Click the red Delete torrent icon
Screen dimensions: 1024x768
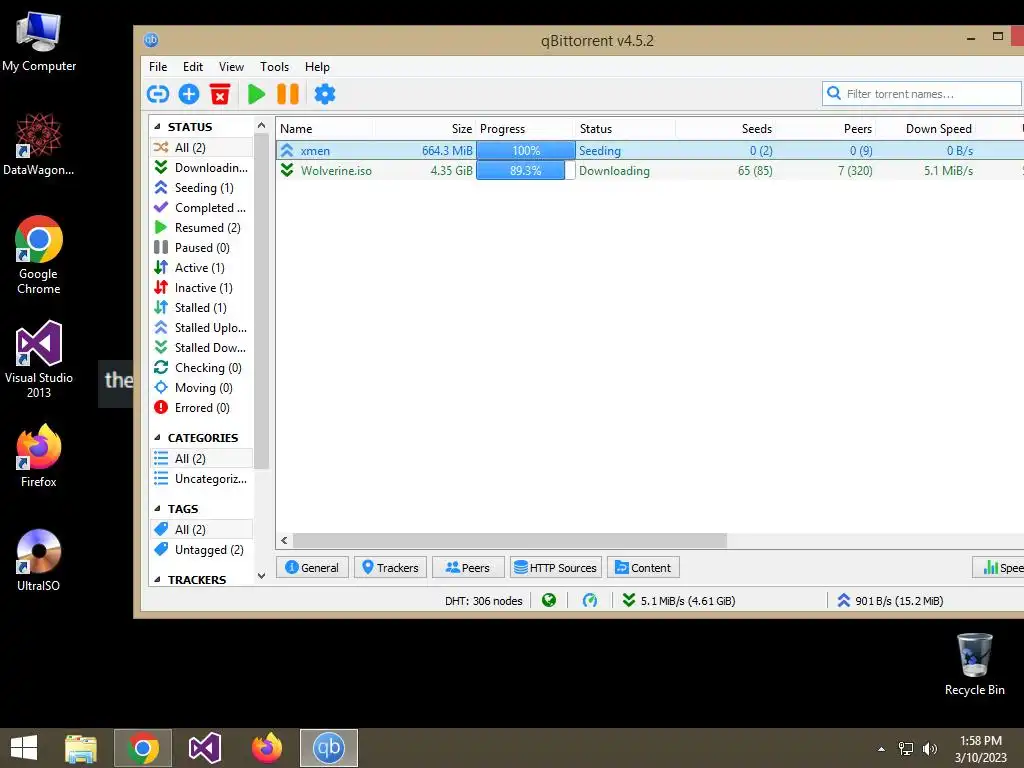pyautogui.click(x=220, y=94)
